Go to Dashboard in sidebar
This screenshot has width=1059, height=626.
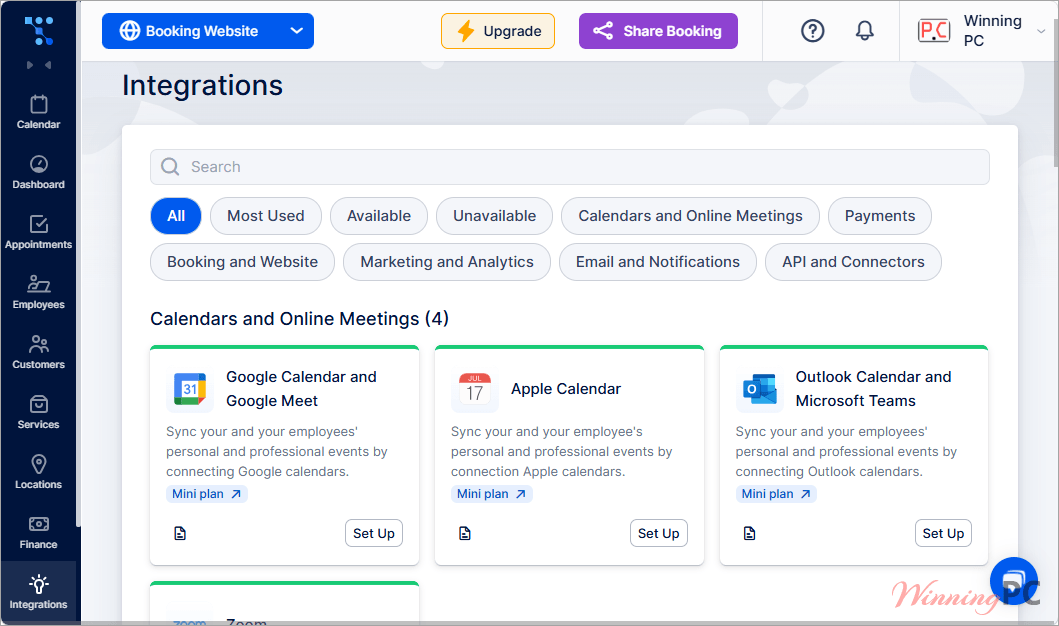[38, 172]
